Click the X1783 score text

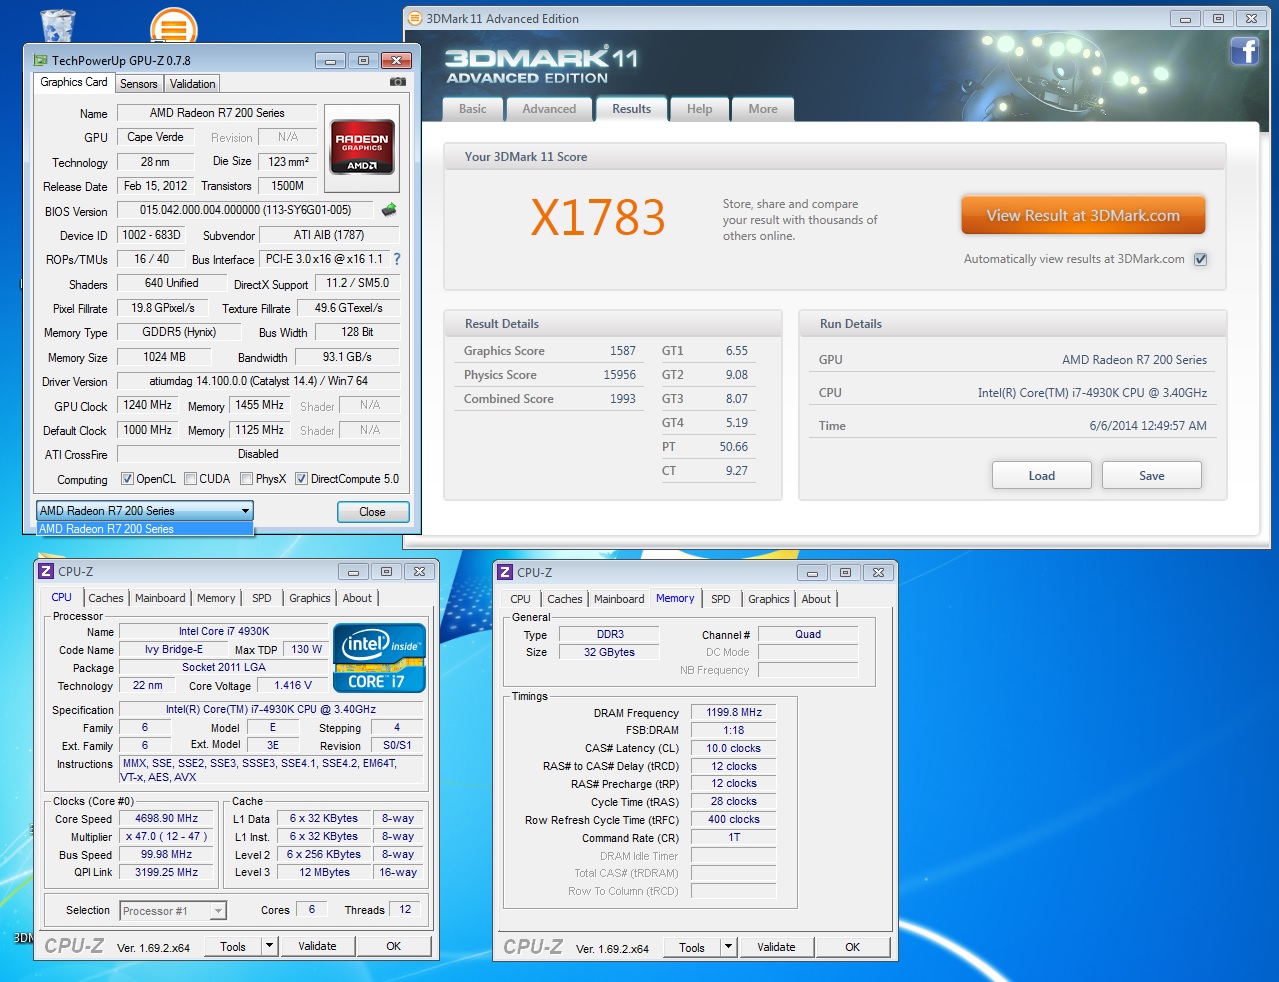598,217
